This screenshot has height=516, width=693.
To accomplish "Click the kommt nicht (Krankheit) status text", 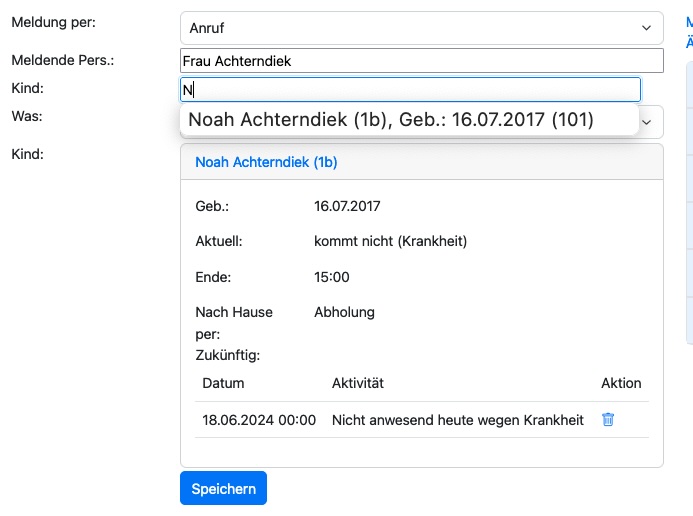I will click(390, 241).
